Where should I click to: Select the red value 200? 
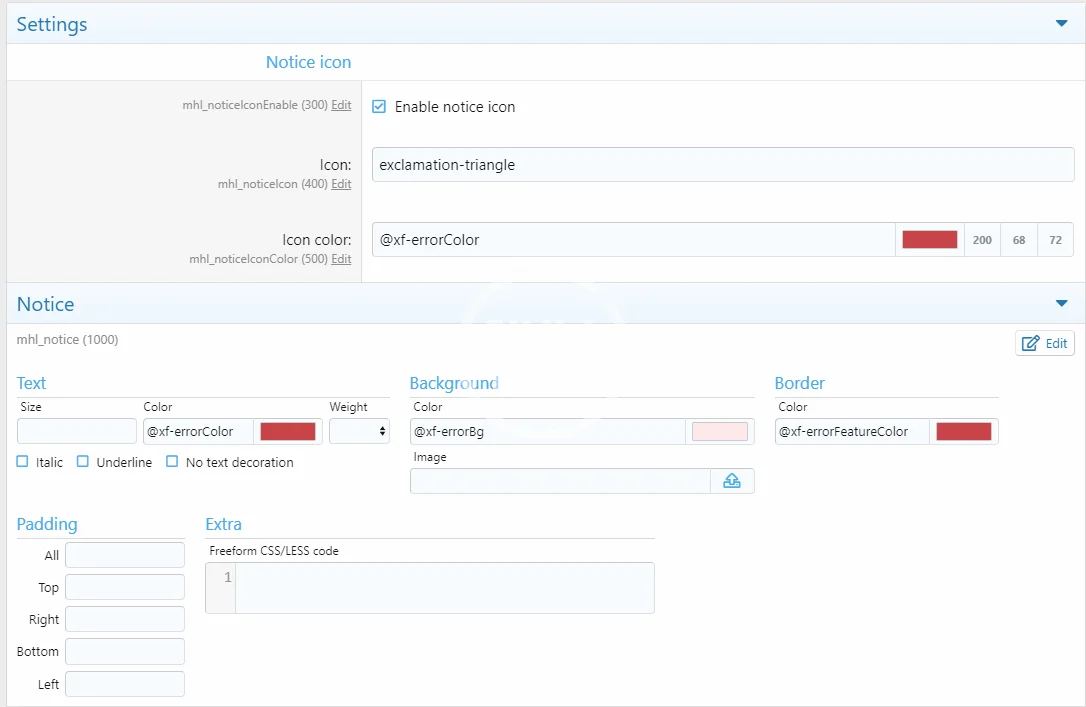982,240
